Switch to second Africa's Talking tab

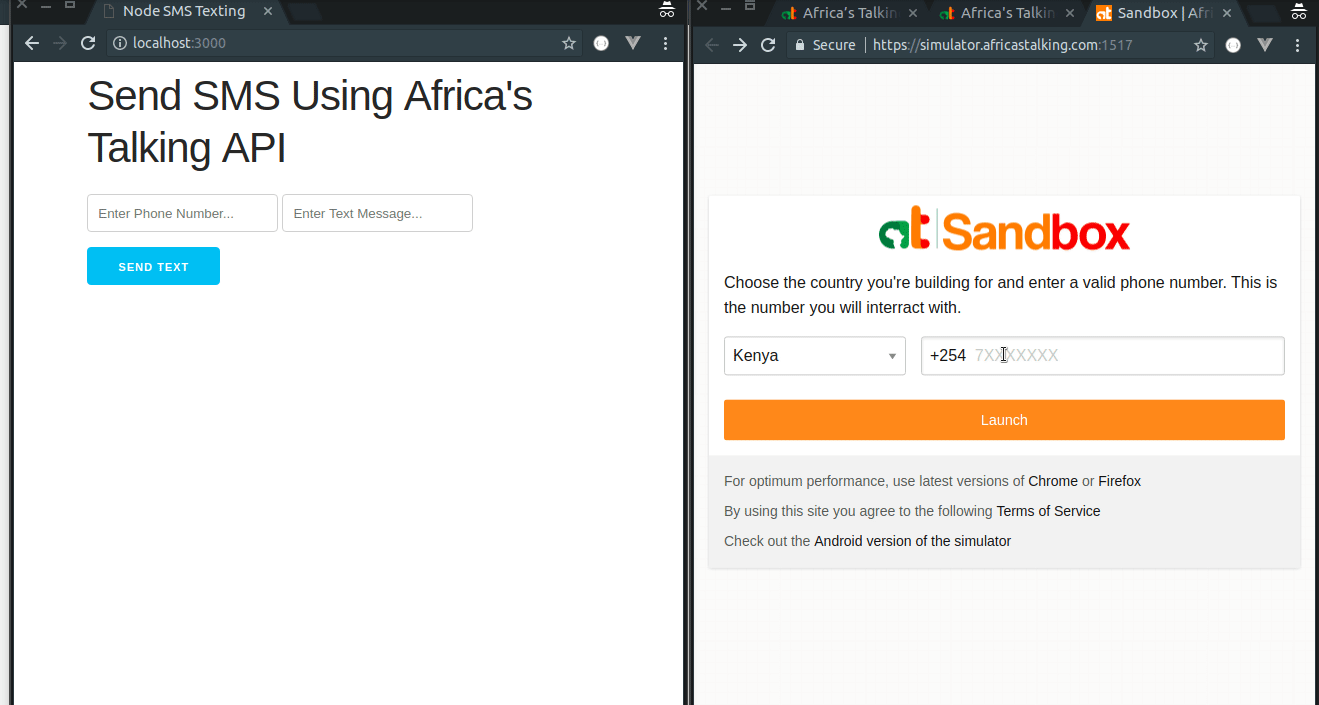click(1006, 13)
